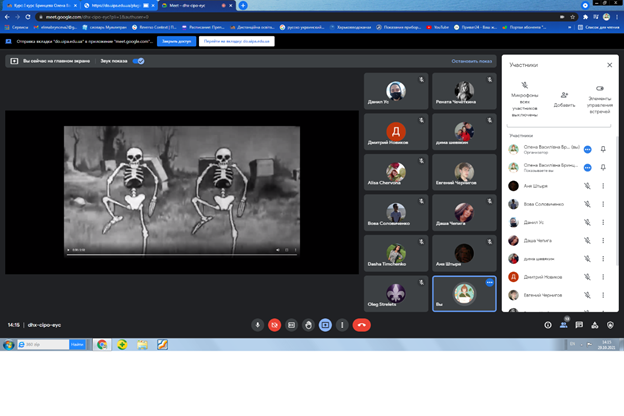Close the participants panel
624x416 pixels.
point(609,65)
